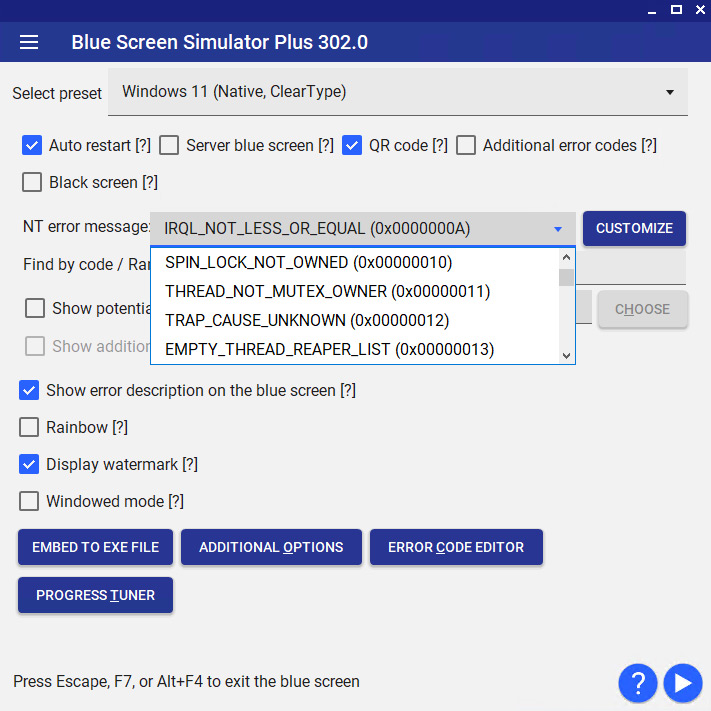Open the PROGRESS TUNER
This screenshot has height=711, width=711.
(x=96, y=595)
